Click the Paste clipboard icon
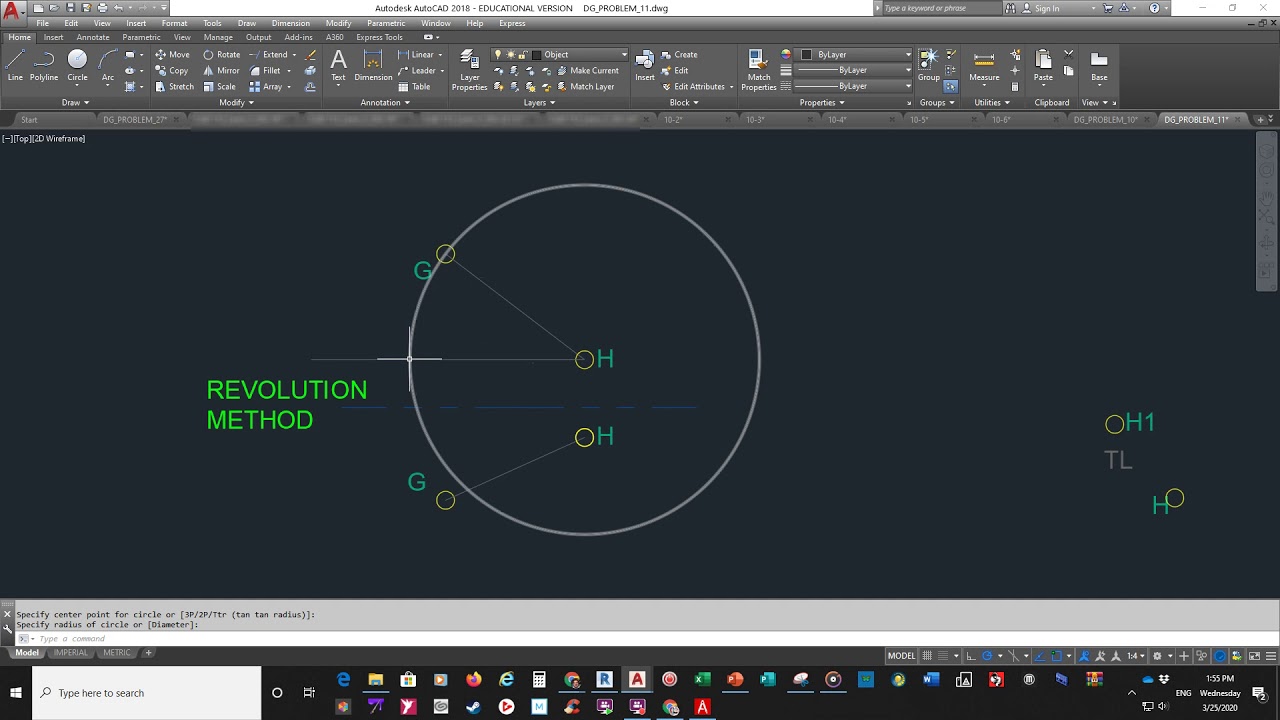Viewport: 1280px width, 720px height. pos(1043,65)
